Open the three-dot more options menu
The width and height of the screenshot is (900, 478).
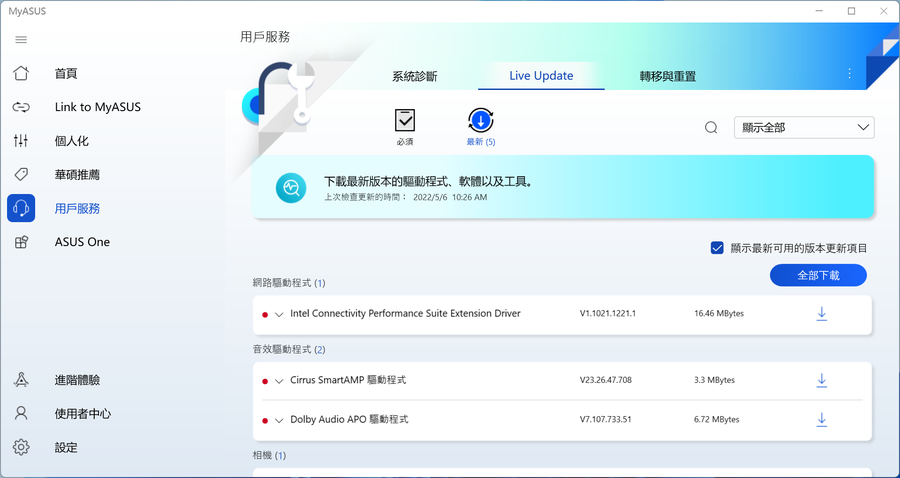[850, 74]
